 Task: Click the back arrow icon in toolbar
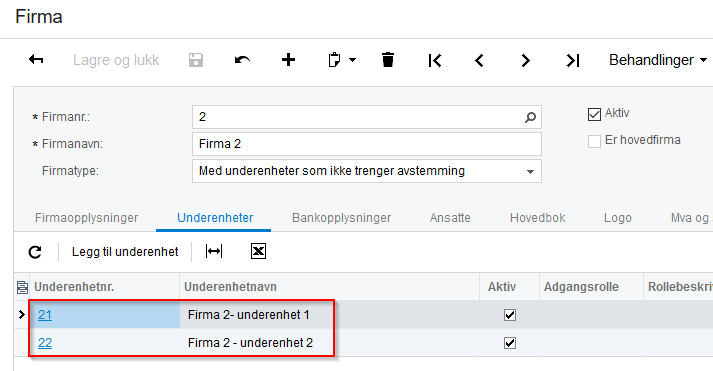click(x=36, y=60)
